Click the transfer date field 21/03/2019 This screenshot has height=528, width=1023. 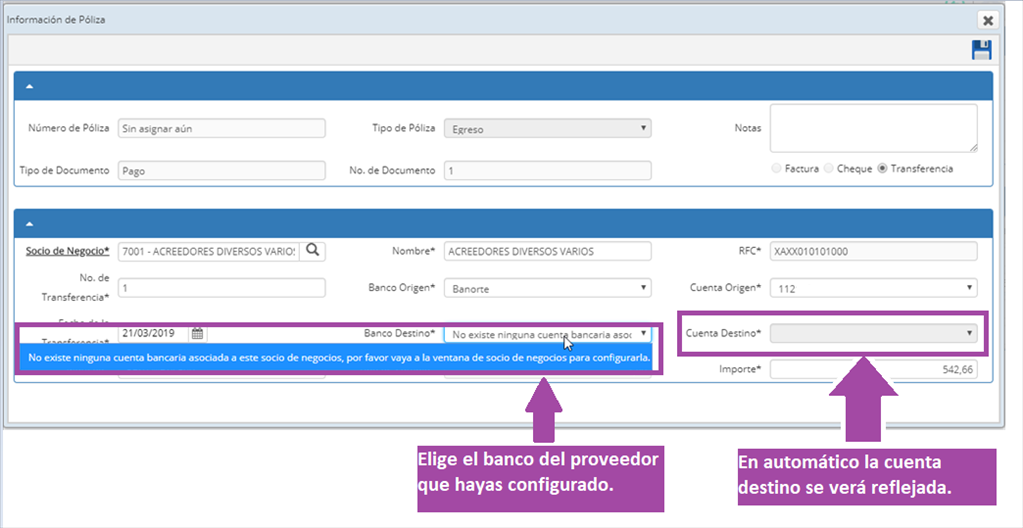[155, 334]
